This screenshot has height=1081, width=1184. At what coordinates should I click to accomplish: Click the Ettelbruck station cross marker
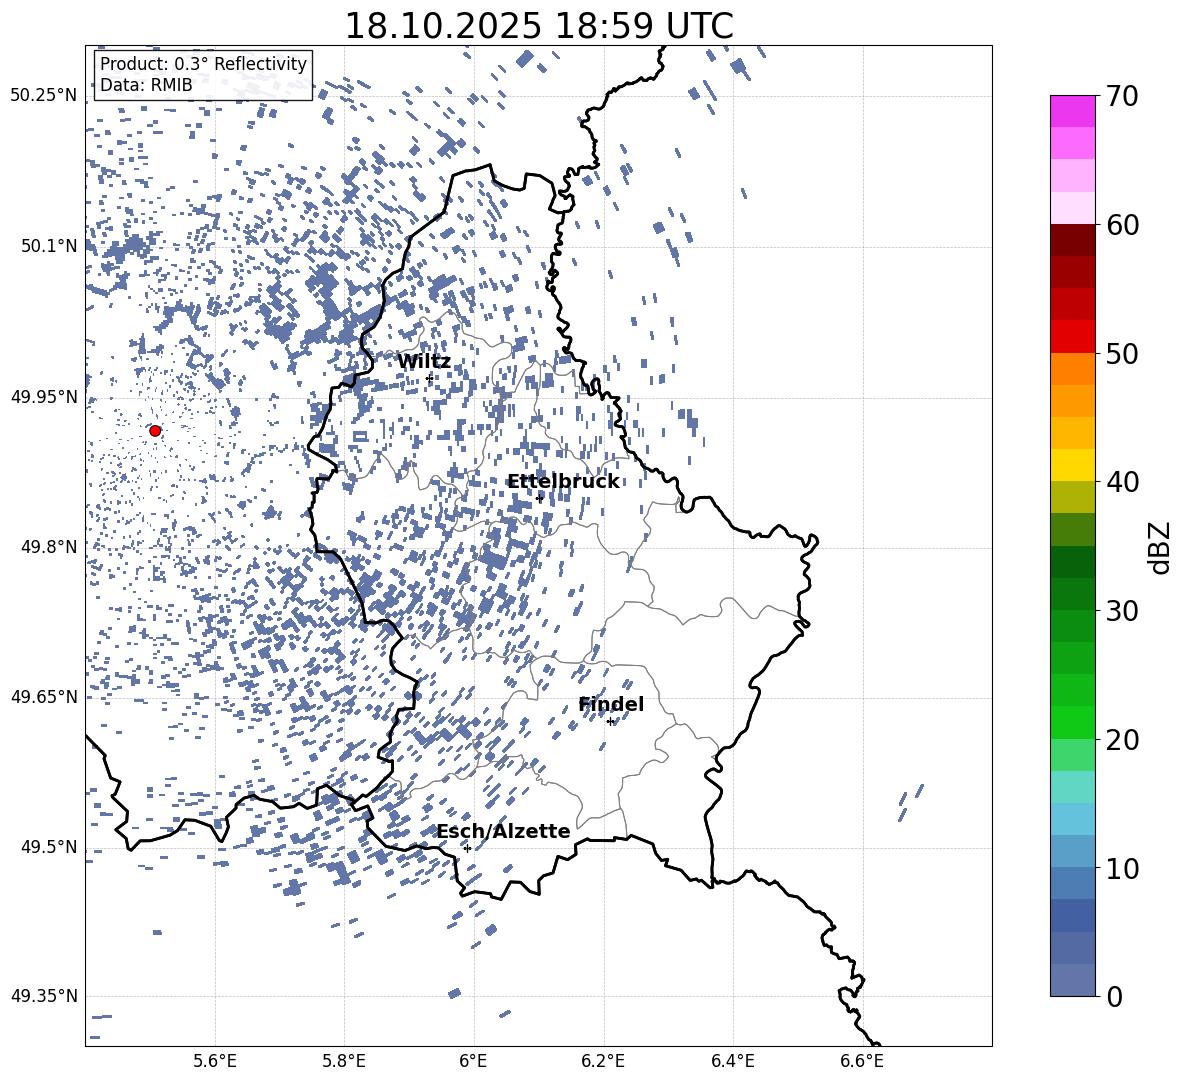(539, 497)
